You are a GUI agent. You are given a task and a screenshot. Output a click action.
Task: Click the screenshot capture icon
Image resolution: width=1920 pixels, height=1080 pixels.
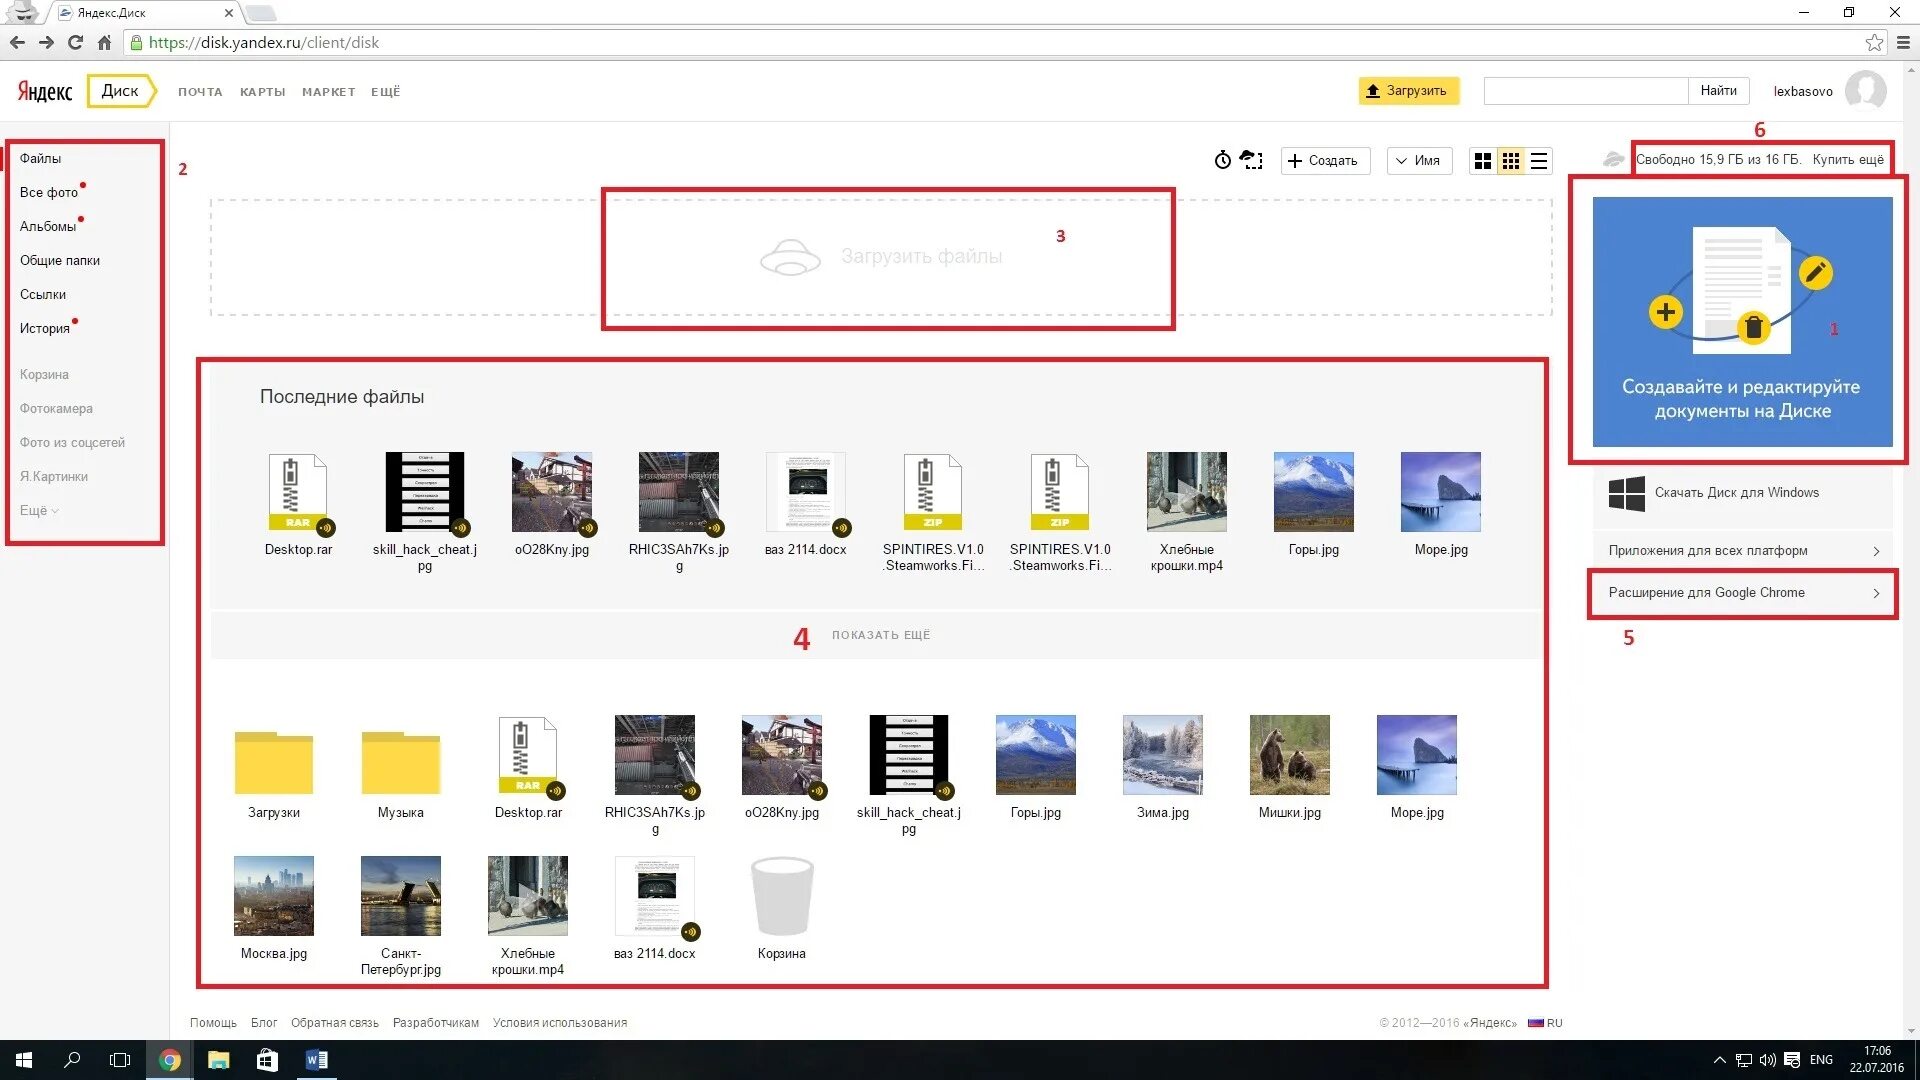click(1251, 160)
